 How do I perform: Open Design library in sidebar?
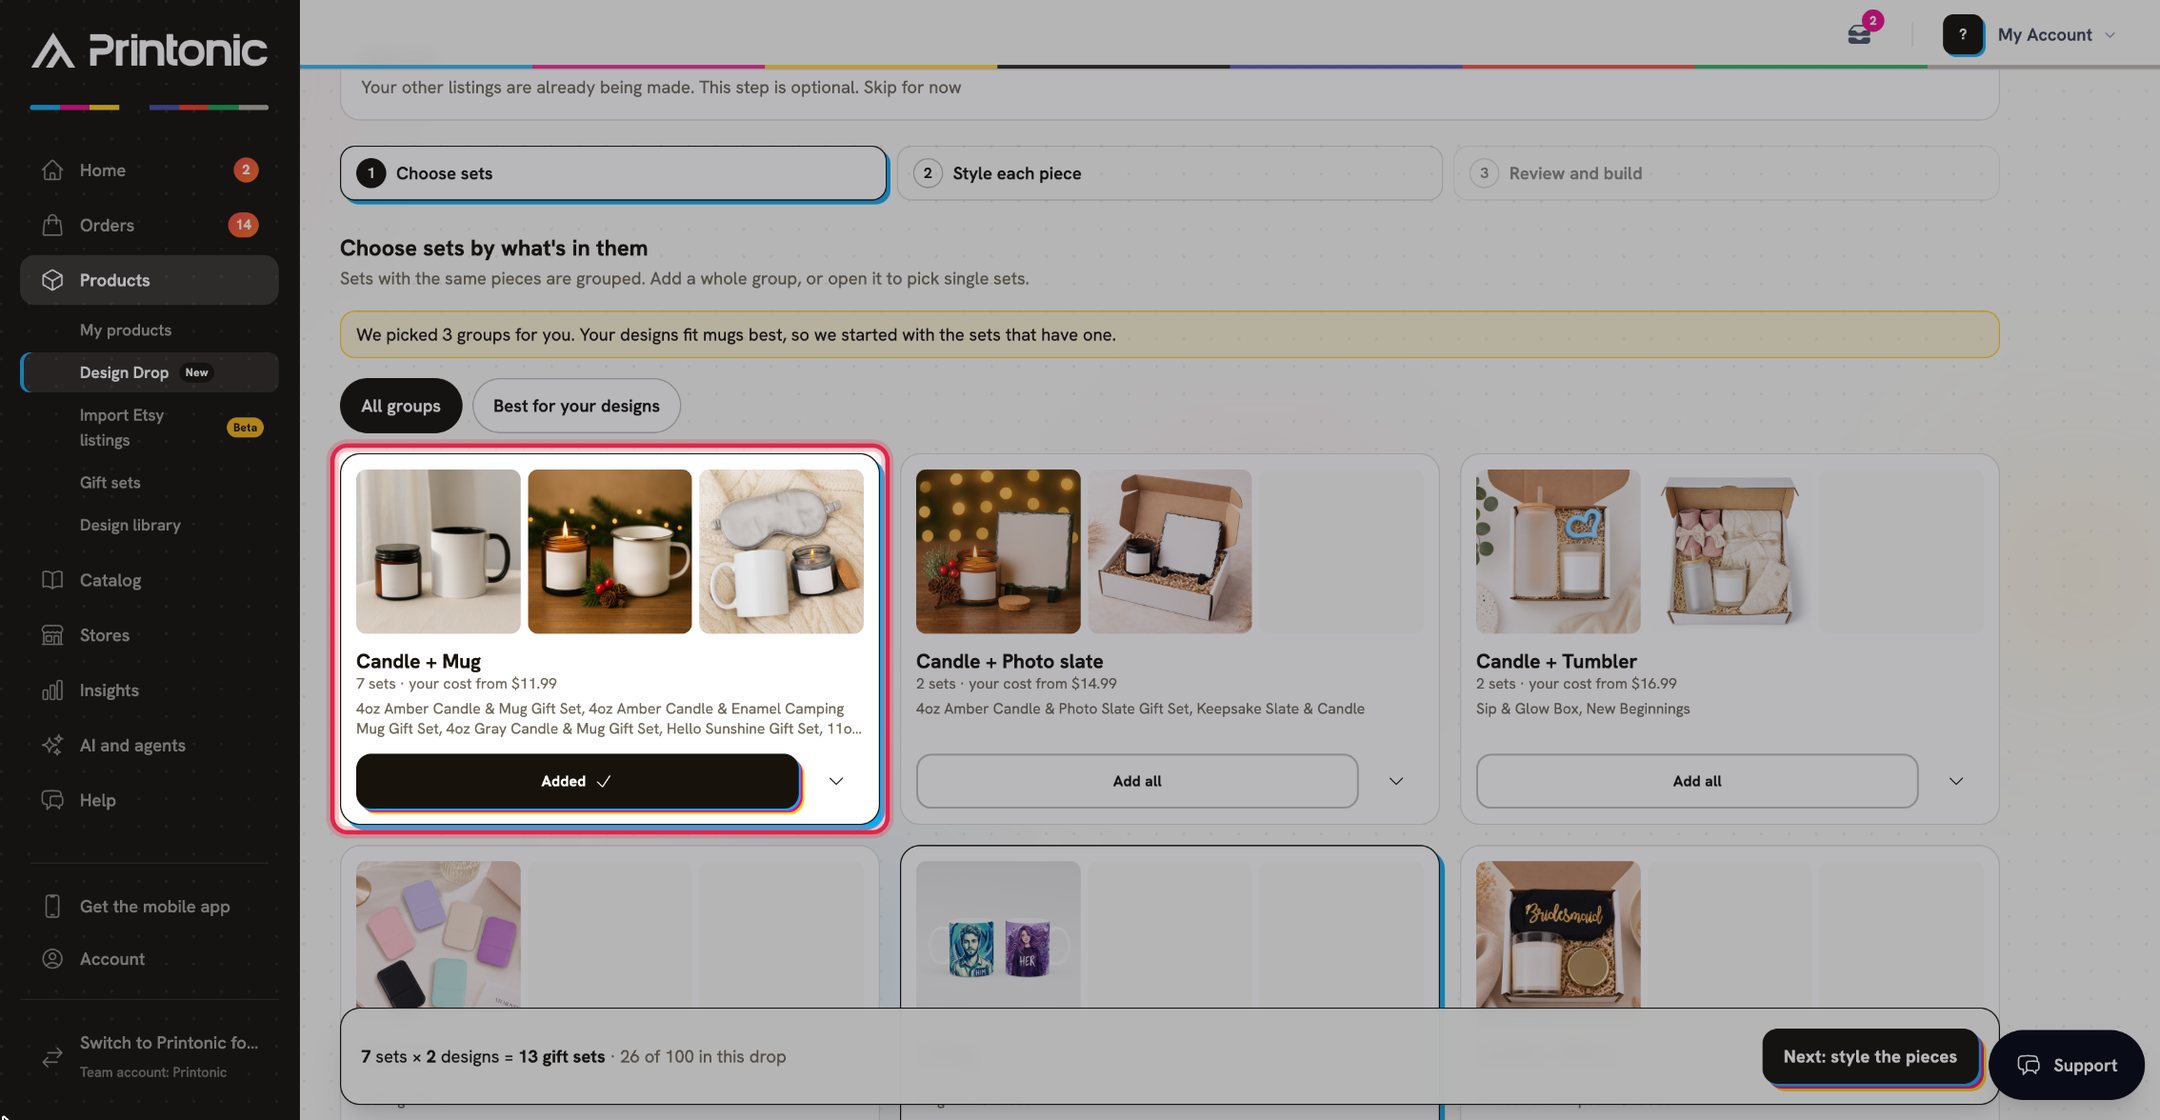tap(130, 525)
